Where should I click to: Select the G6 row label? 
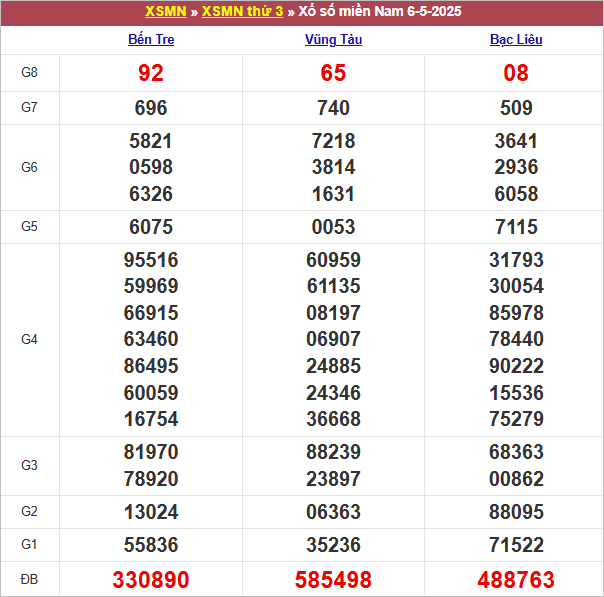(29, 167)
